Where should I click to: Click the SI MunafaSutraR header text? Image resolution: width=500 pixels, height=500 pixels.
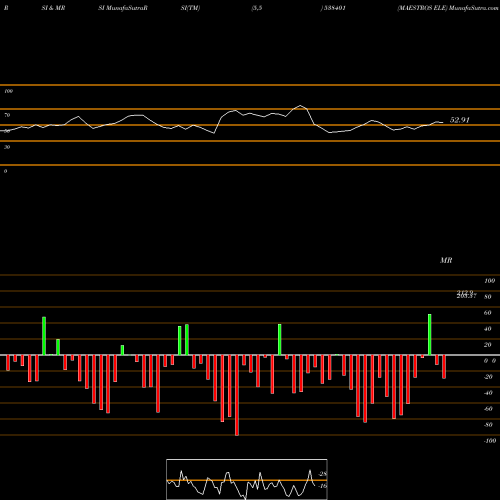[x=123, y=8]
